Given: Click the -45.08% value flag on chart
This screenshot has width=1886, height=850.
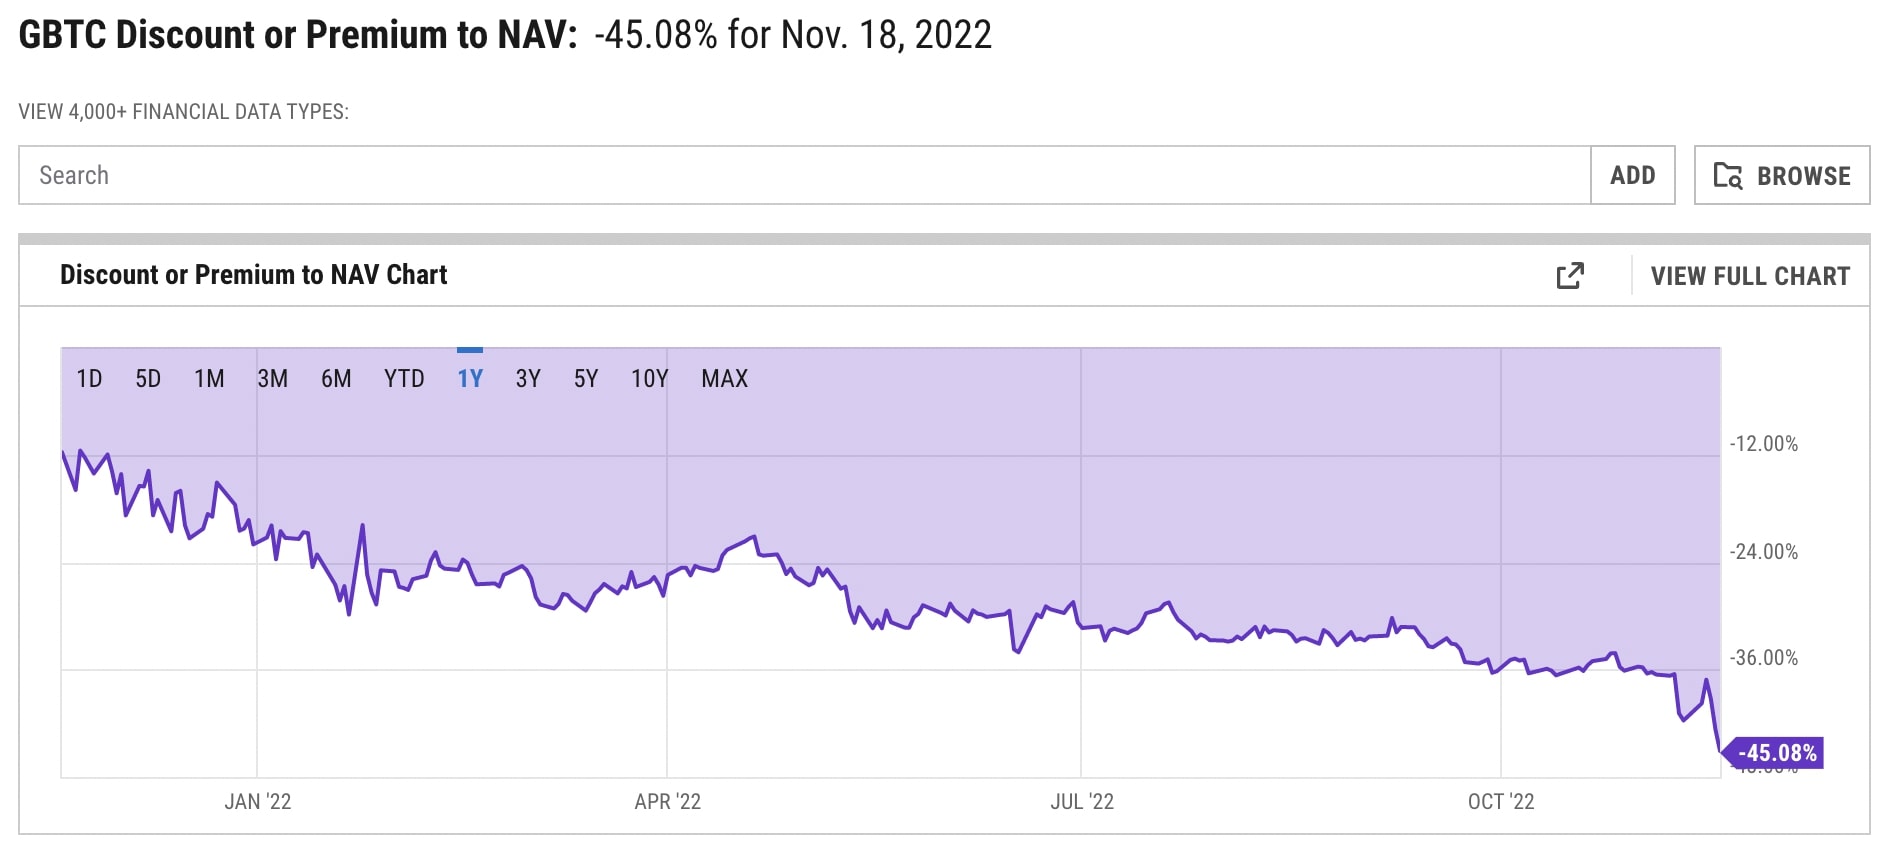Looking at the screenshot, I should click(1776, 753).
